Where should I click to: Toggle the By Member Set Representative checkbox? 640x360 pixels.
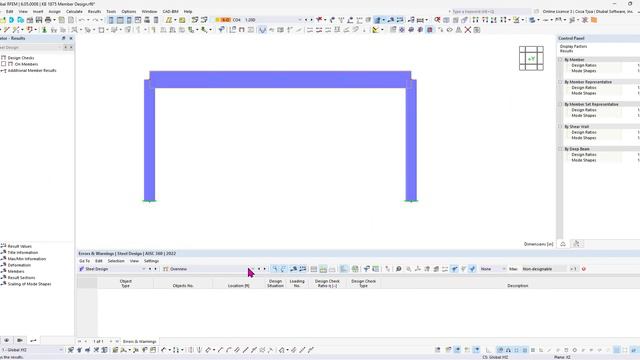(x=560, y=104)
